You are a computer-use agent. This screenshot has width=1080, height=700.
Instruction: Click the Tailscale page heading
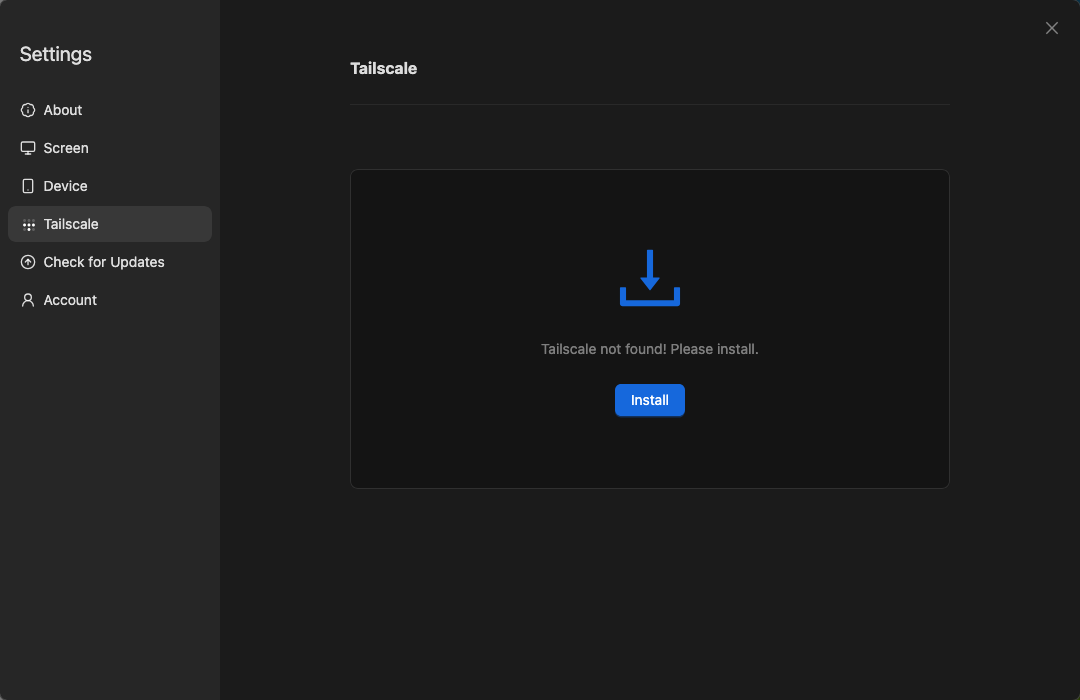pos(384,68)
